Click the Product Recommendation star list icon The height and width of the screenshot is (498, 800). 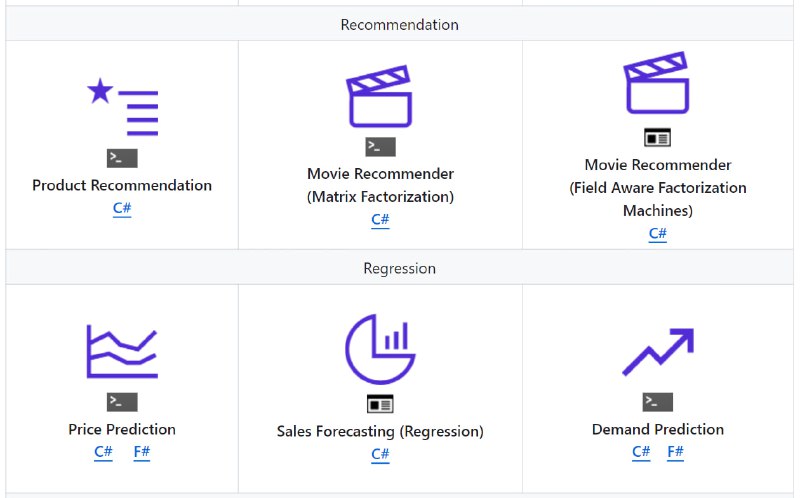tap(122, 107)
